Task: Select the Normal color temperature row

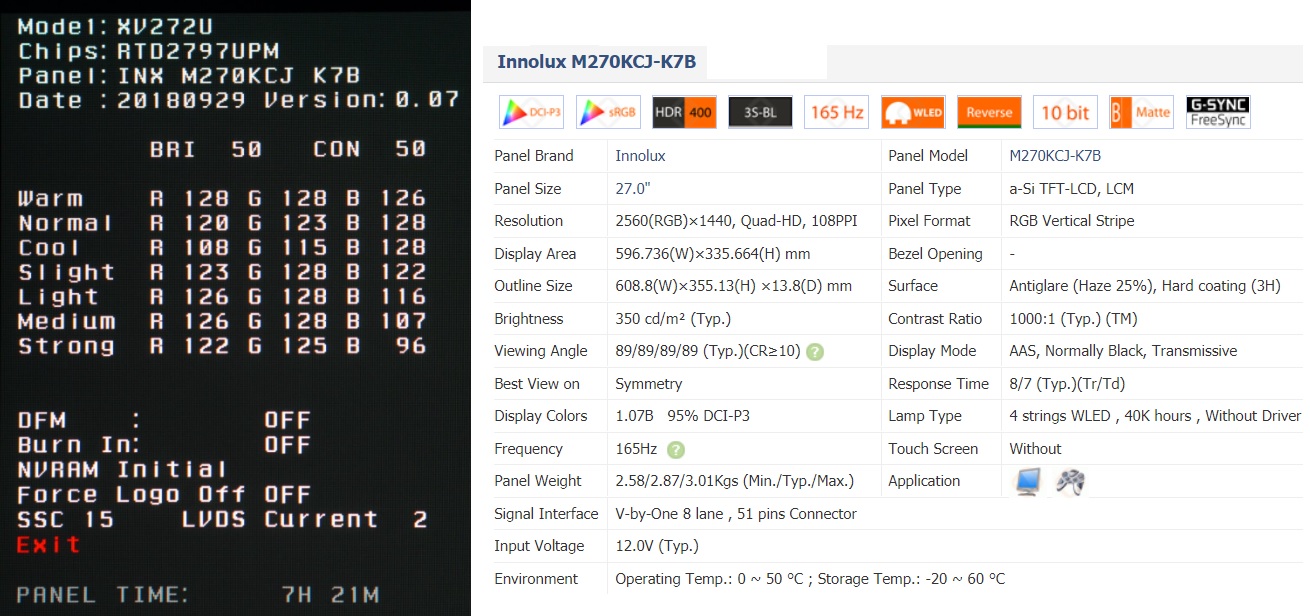Action: coord(222,223)
